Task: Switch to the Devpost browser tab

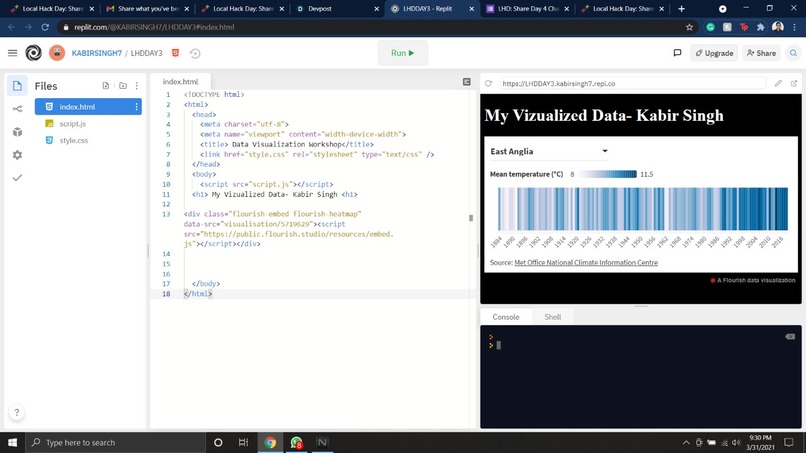Action: tap(338, 9)
